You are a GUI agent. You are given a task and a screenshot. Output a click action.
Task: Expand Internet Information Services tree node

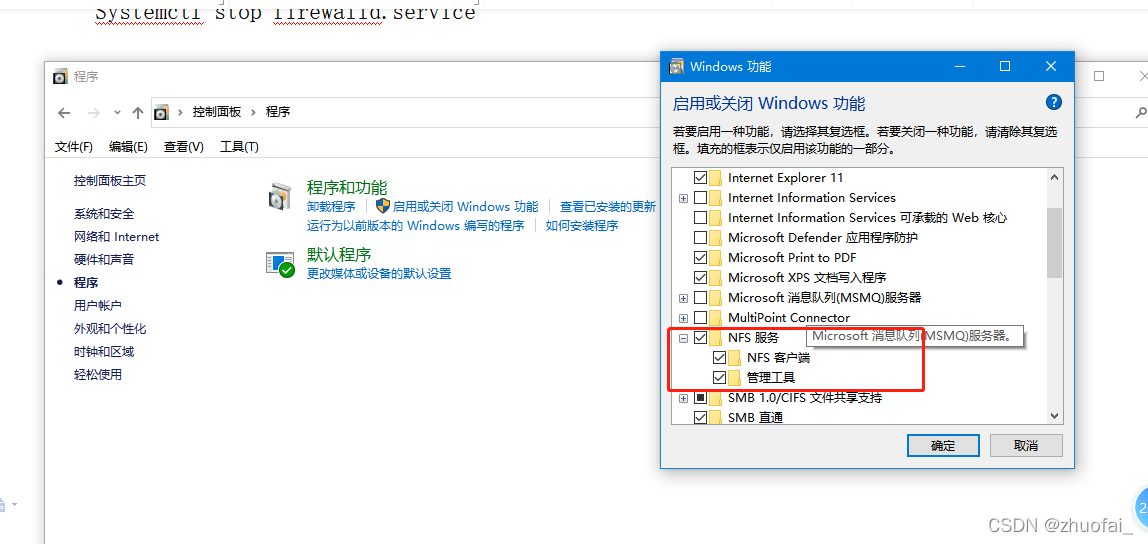click(683, 198)
